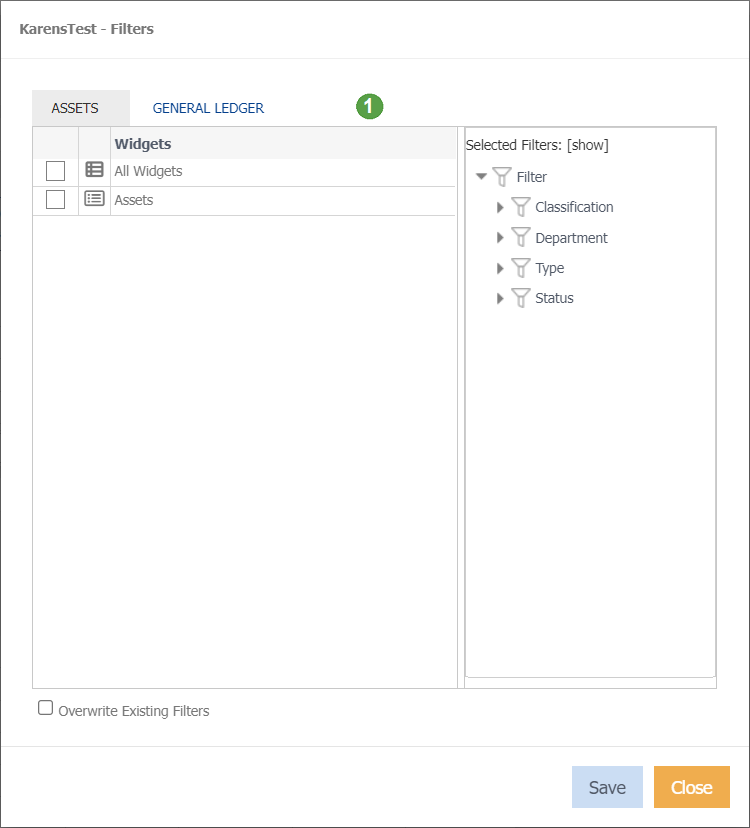Viewport: 750px width, 828px height.
Task: Click the show link next to Selected Filters
Action: (x=588, y=144)
